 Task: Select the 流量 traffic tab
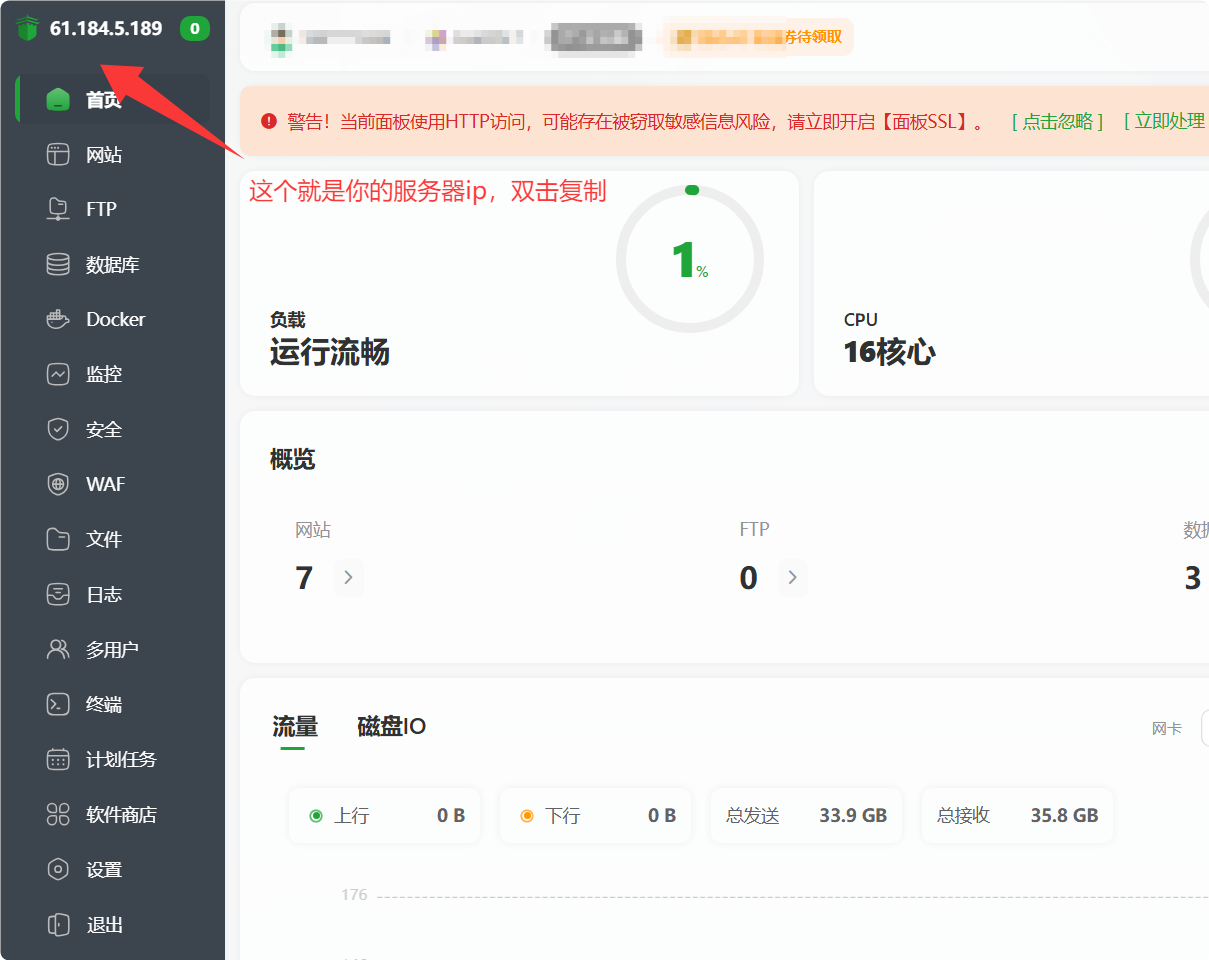293,727
